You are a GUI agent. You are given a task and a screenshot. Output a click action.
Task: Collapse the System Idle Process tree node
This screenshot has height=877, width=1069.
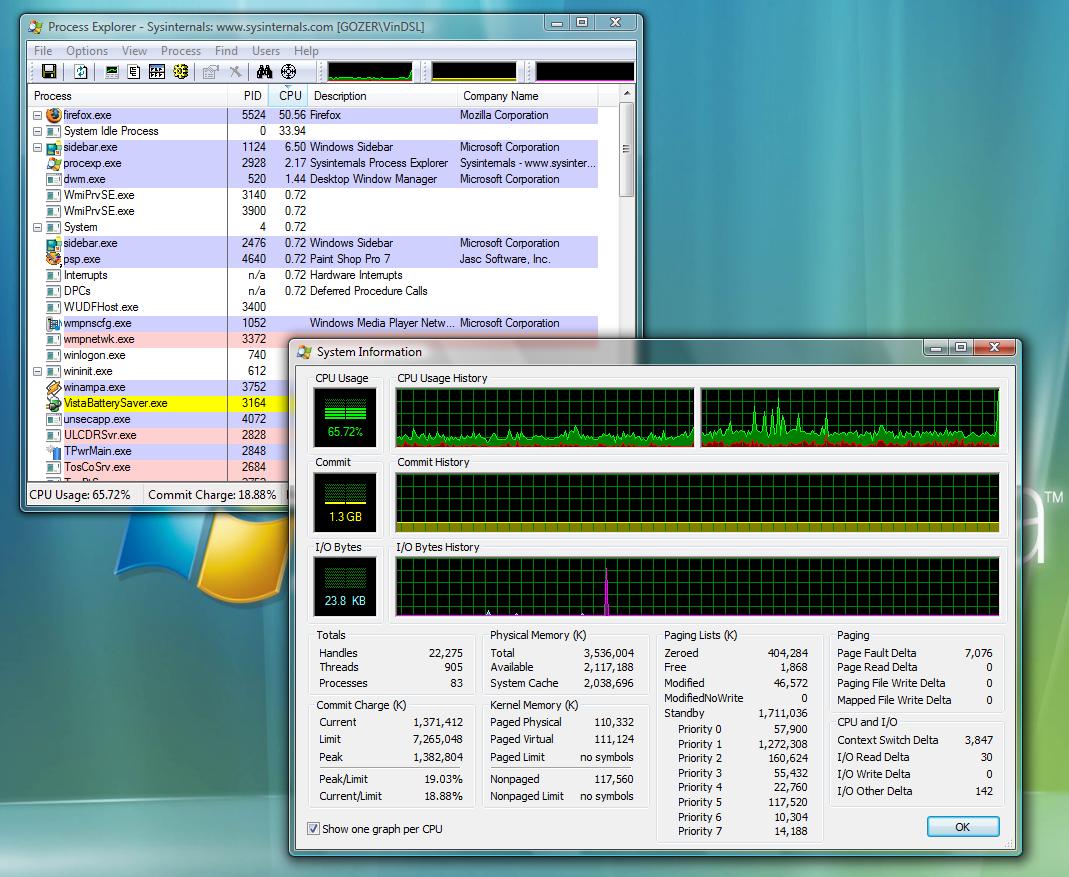(38, 131)
